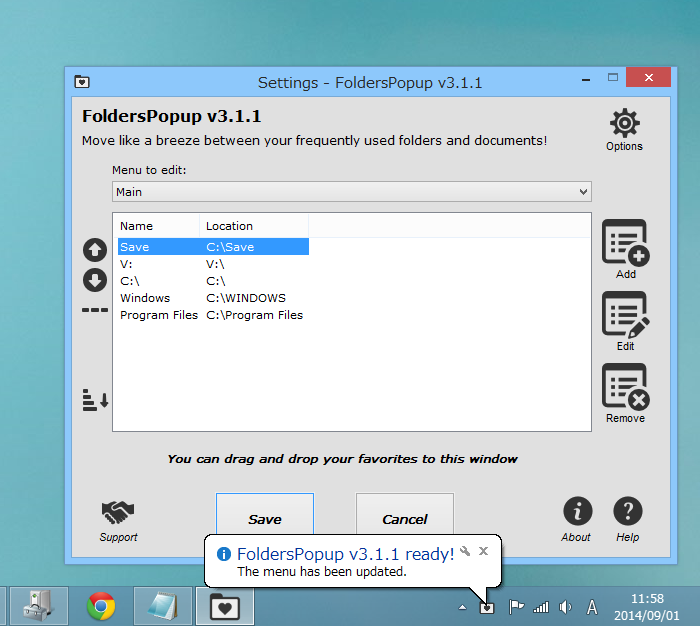
Task: Close the Settings window
Action: coord(648,78)
